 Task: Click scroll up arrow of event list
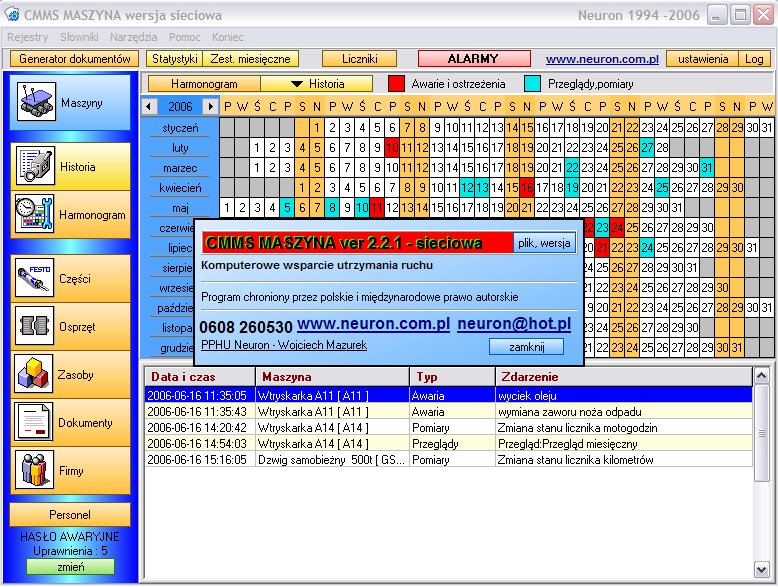pos(762,376)
